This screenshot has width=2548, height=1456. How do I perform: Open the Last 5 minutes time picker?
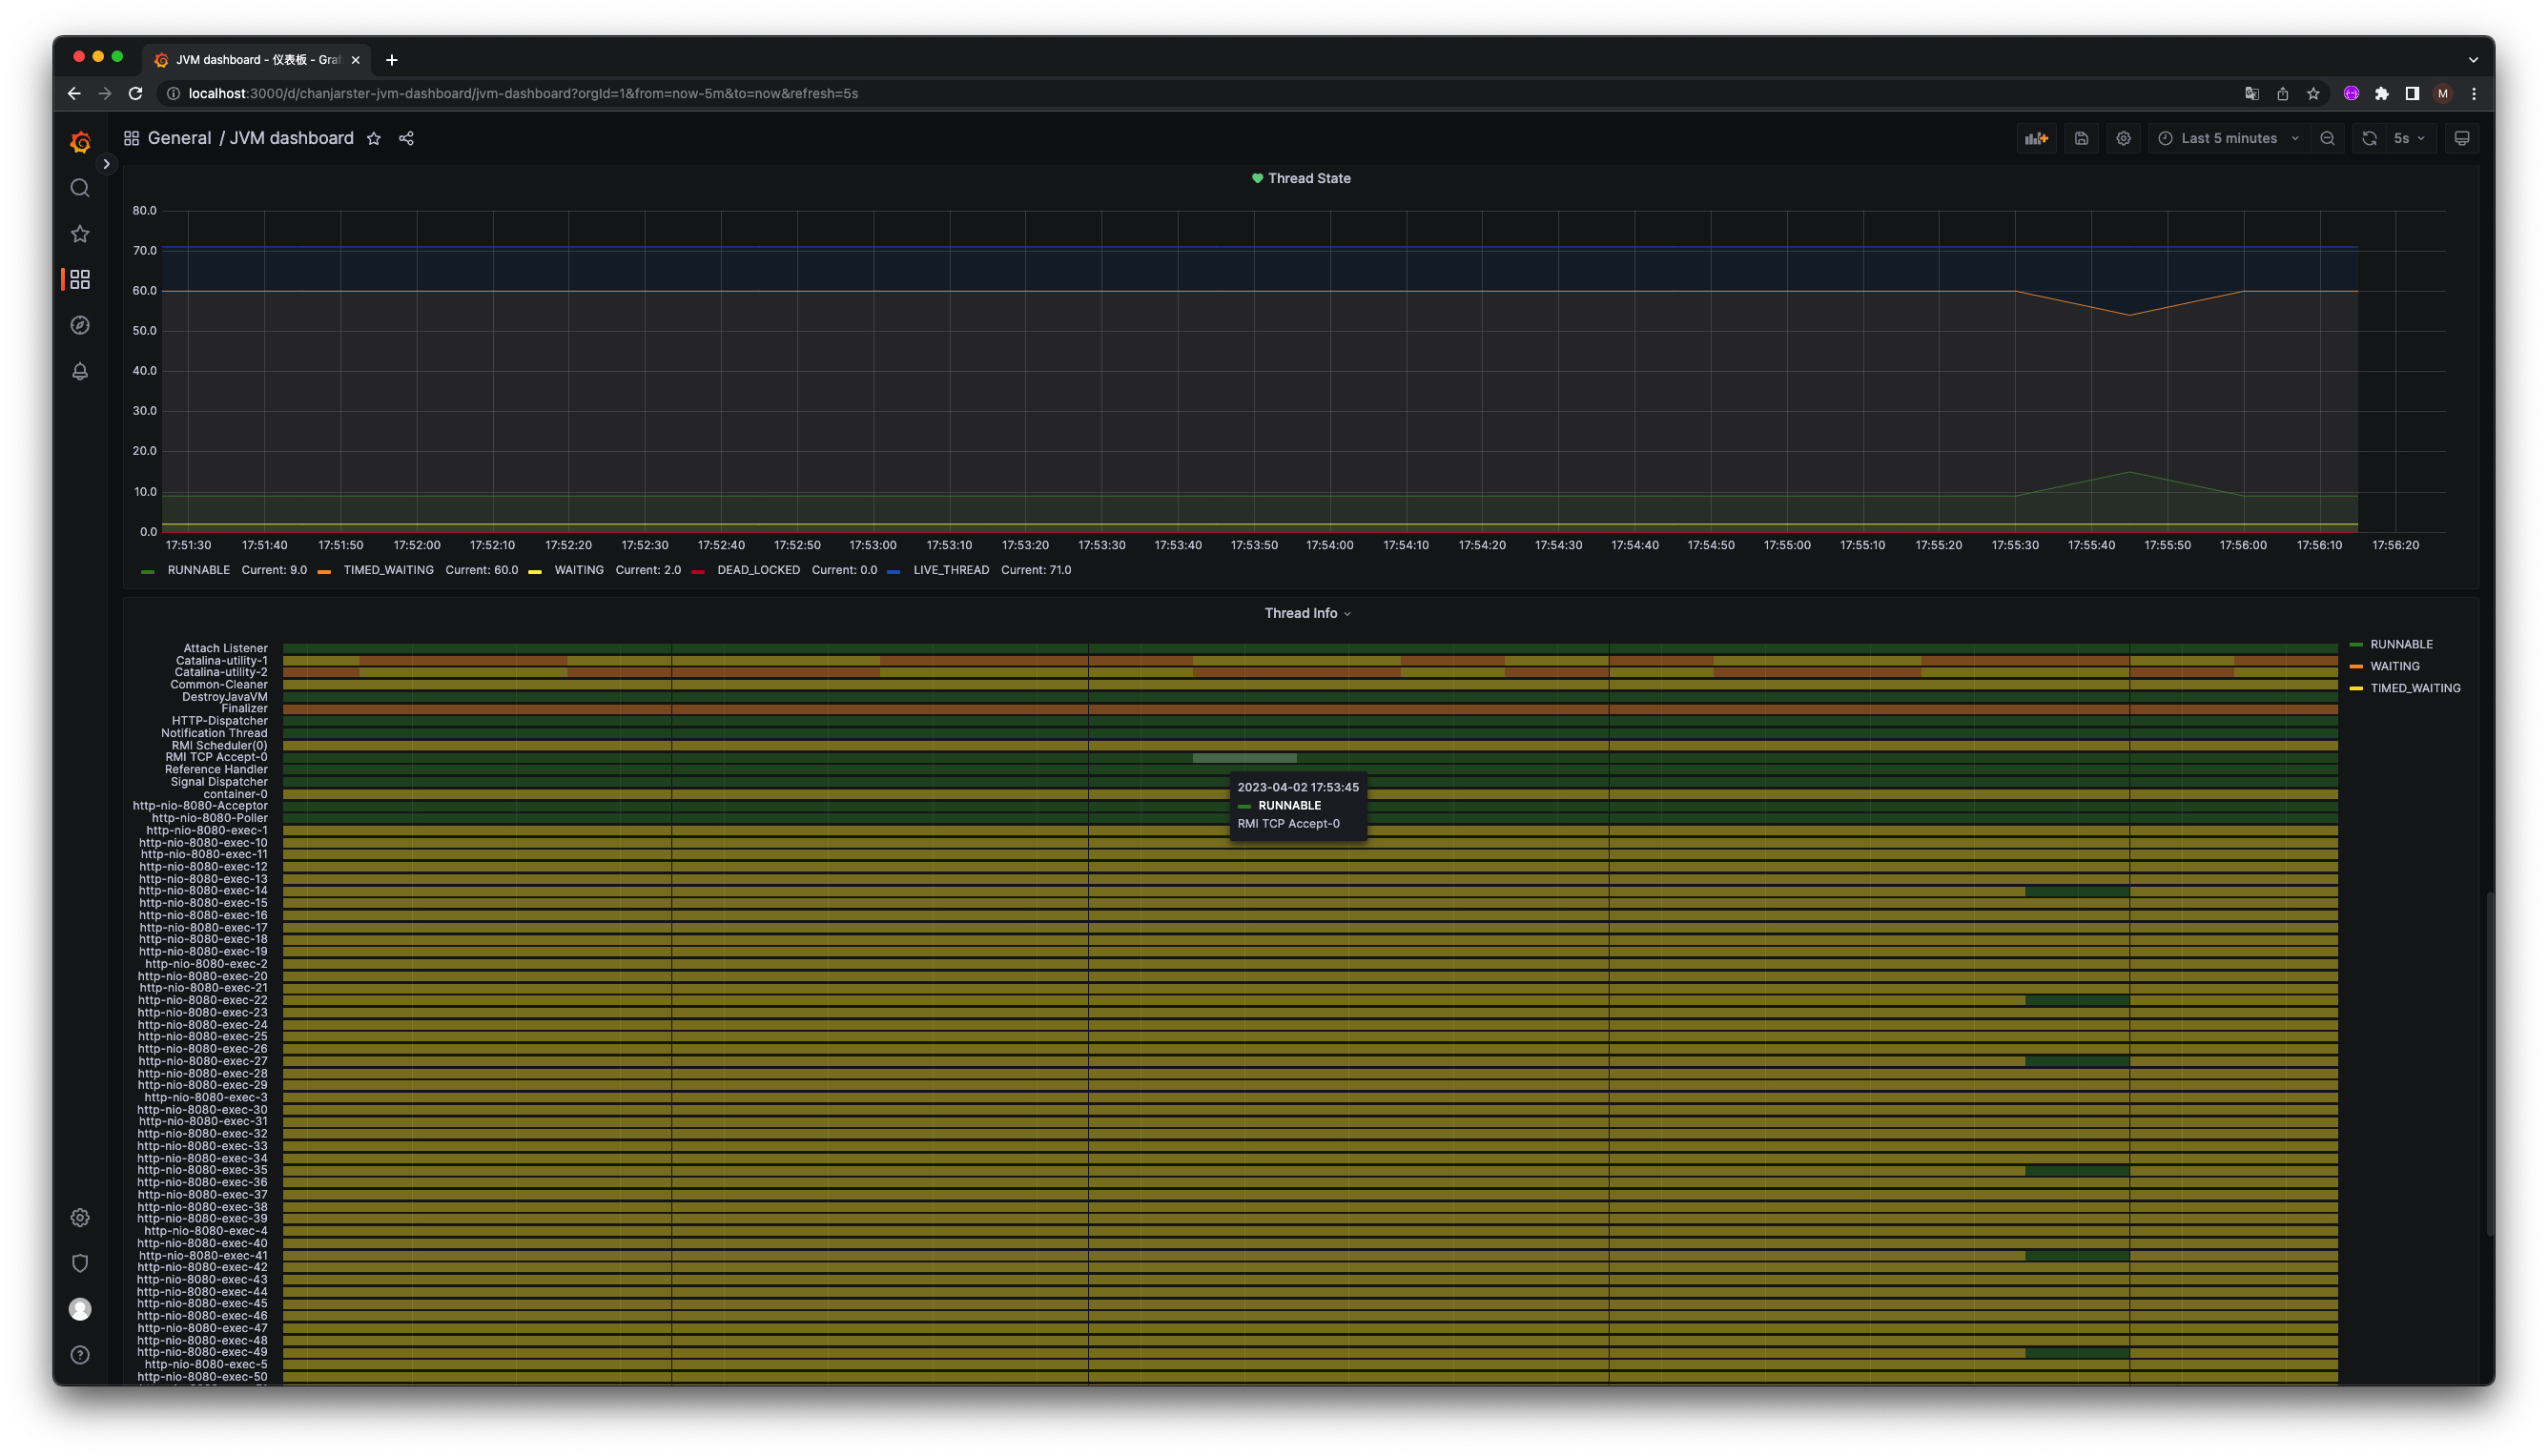2229,138
